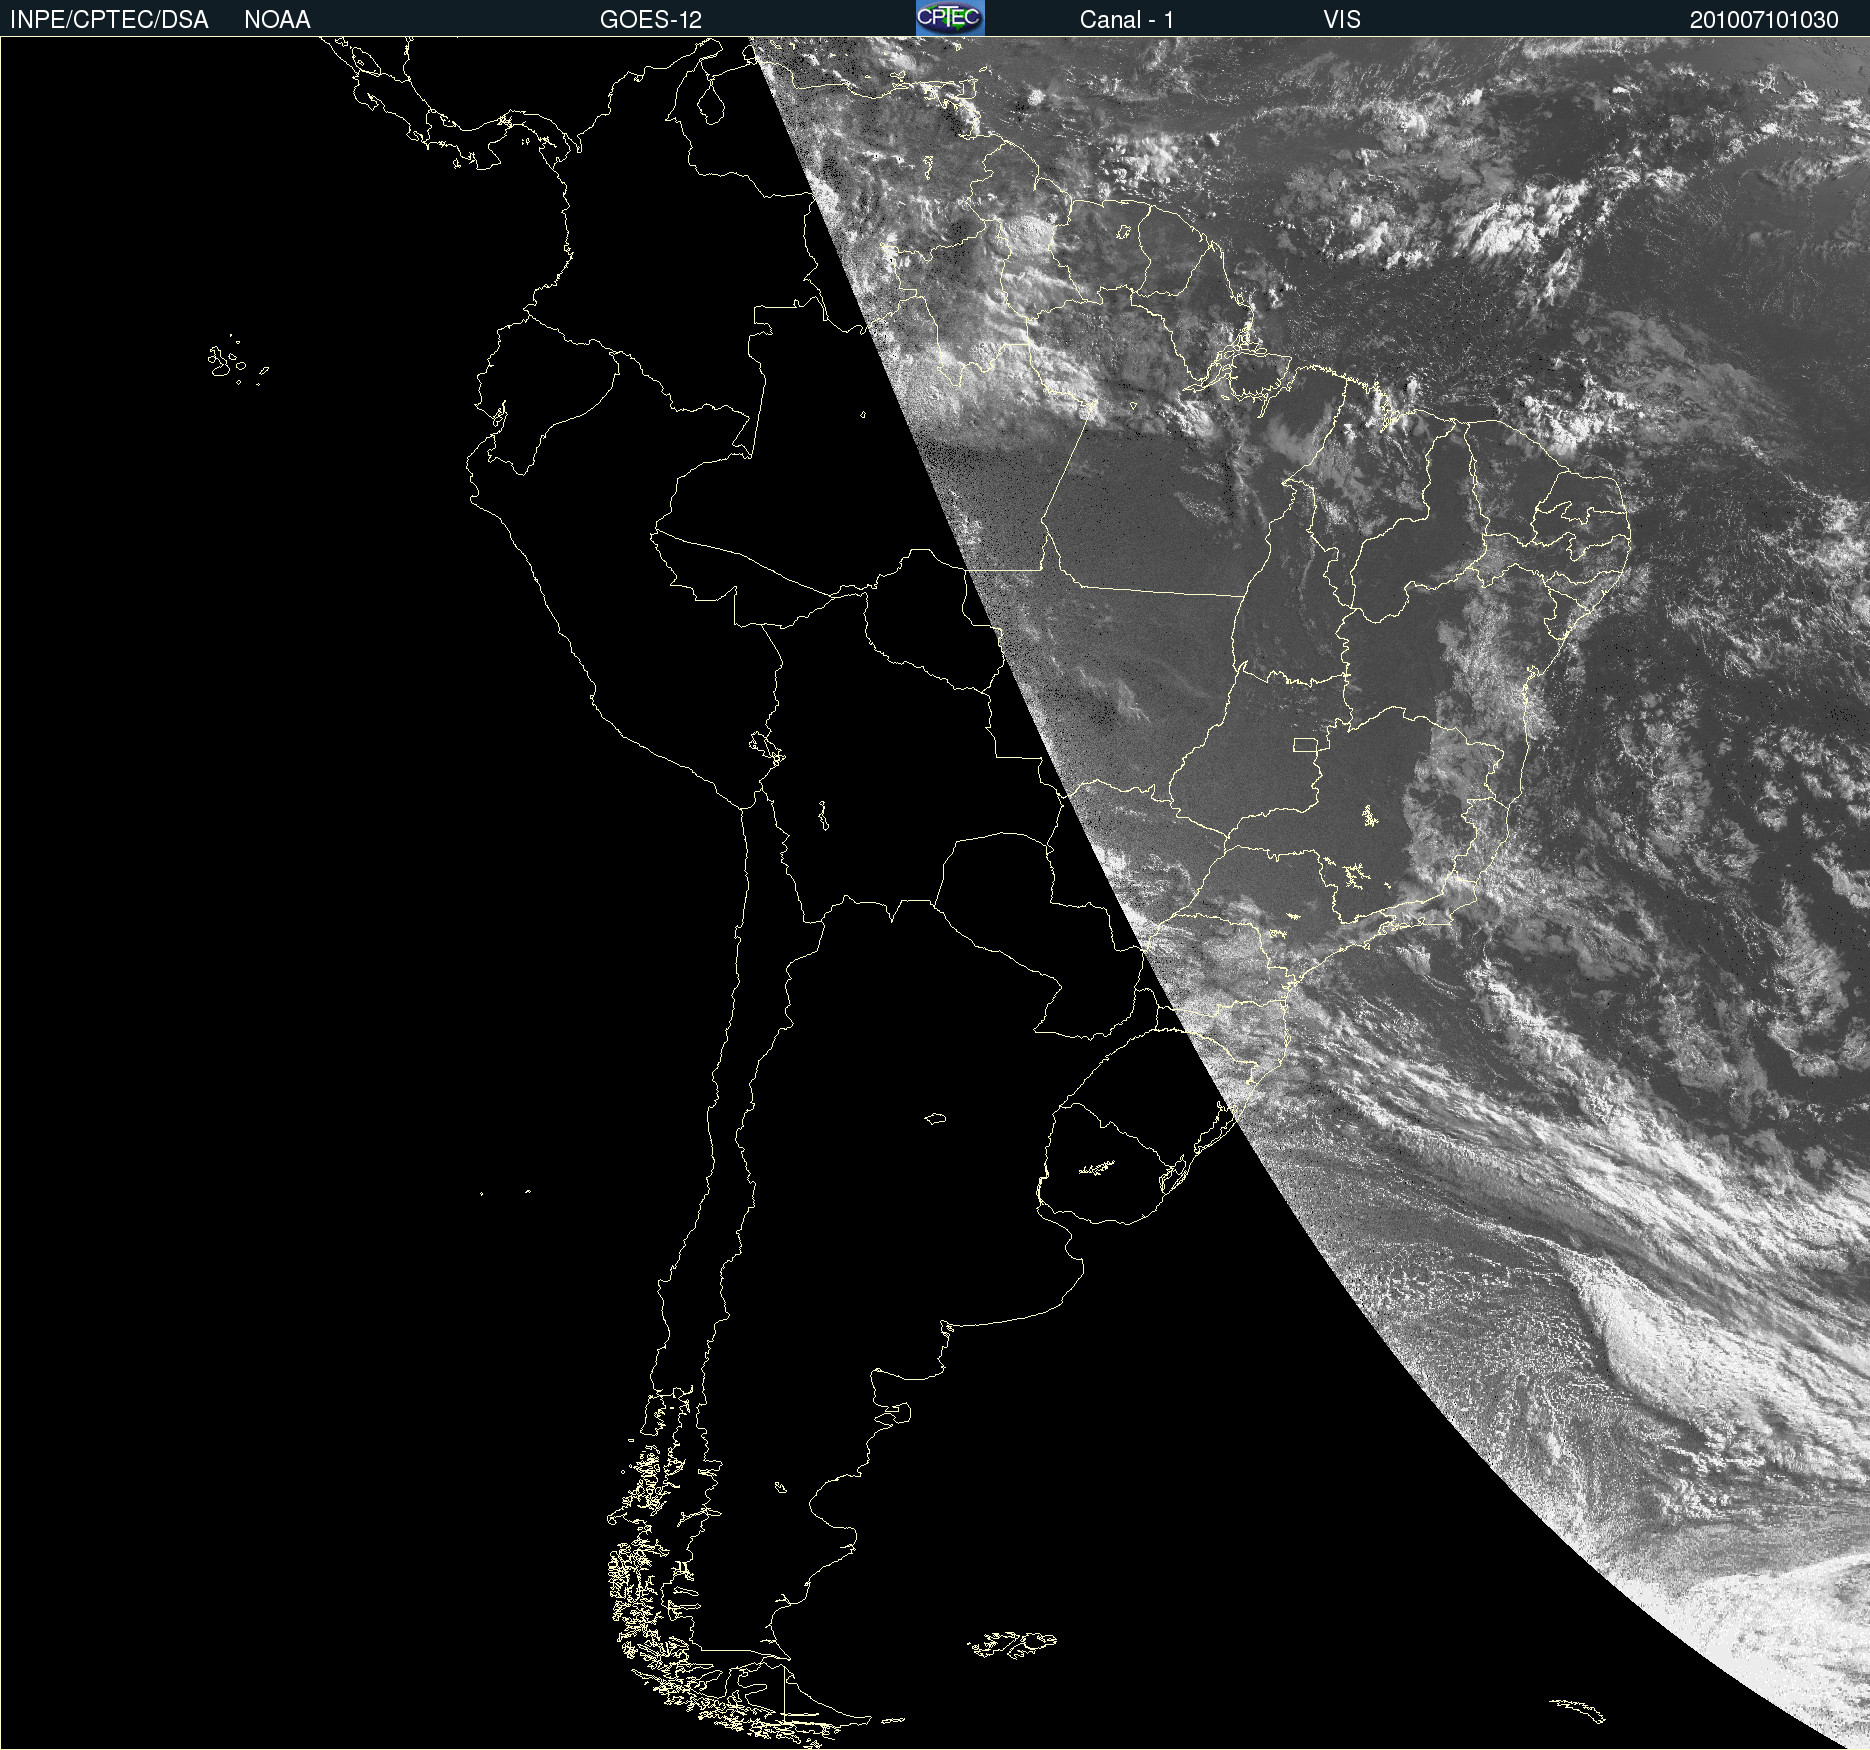This screenshot has width=1870, height=1750.
Task: Click the INPE/CPTEC/DSA label
Action: pos(109,20)
